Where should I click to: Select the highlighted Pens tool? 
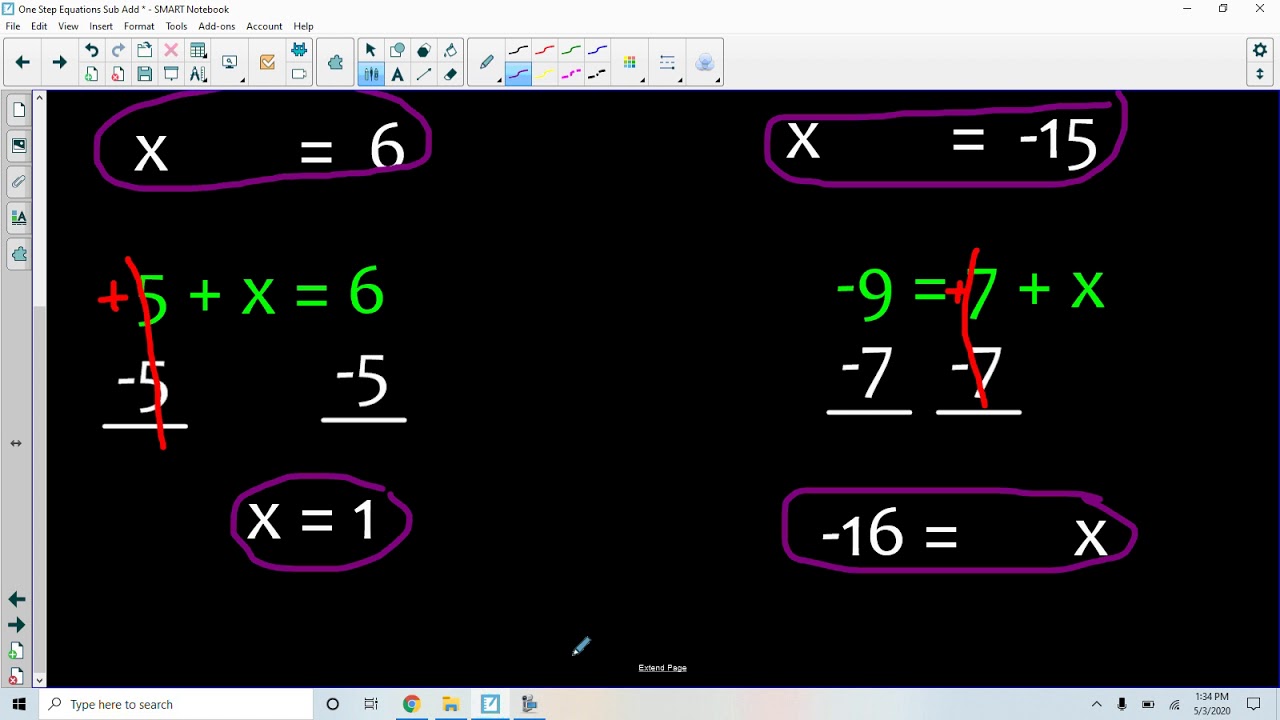click(371, 74)
